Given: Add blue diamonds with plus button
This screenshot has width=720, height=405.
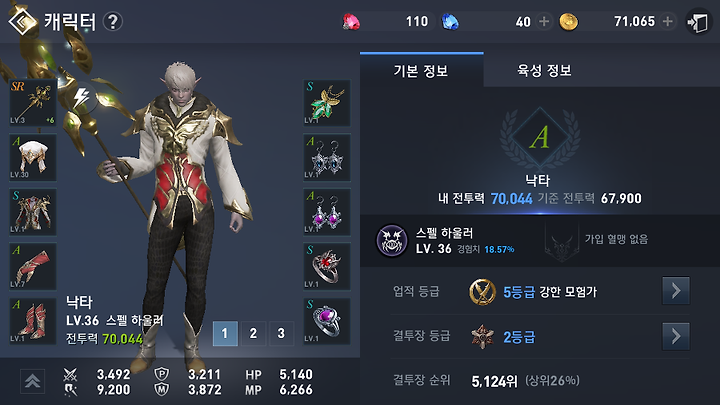Looking at the screenshot, I should (544, 22).
